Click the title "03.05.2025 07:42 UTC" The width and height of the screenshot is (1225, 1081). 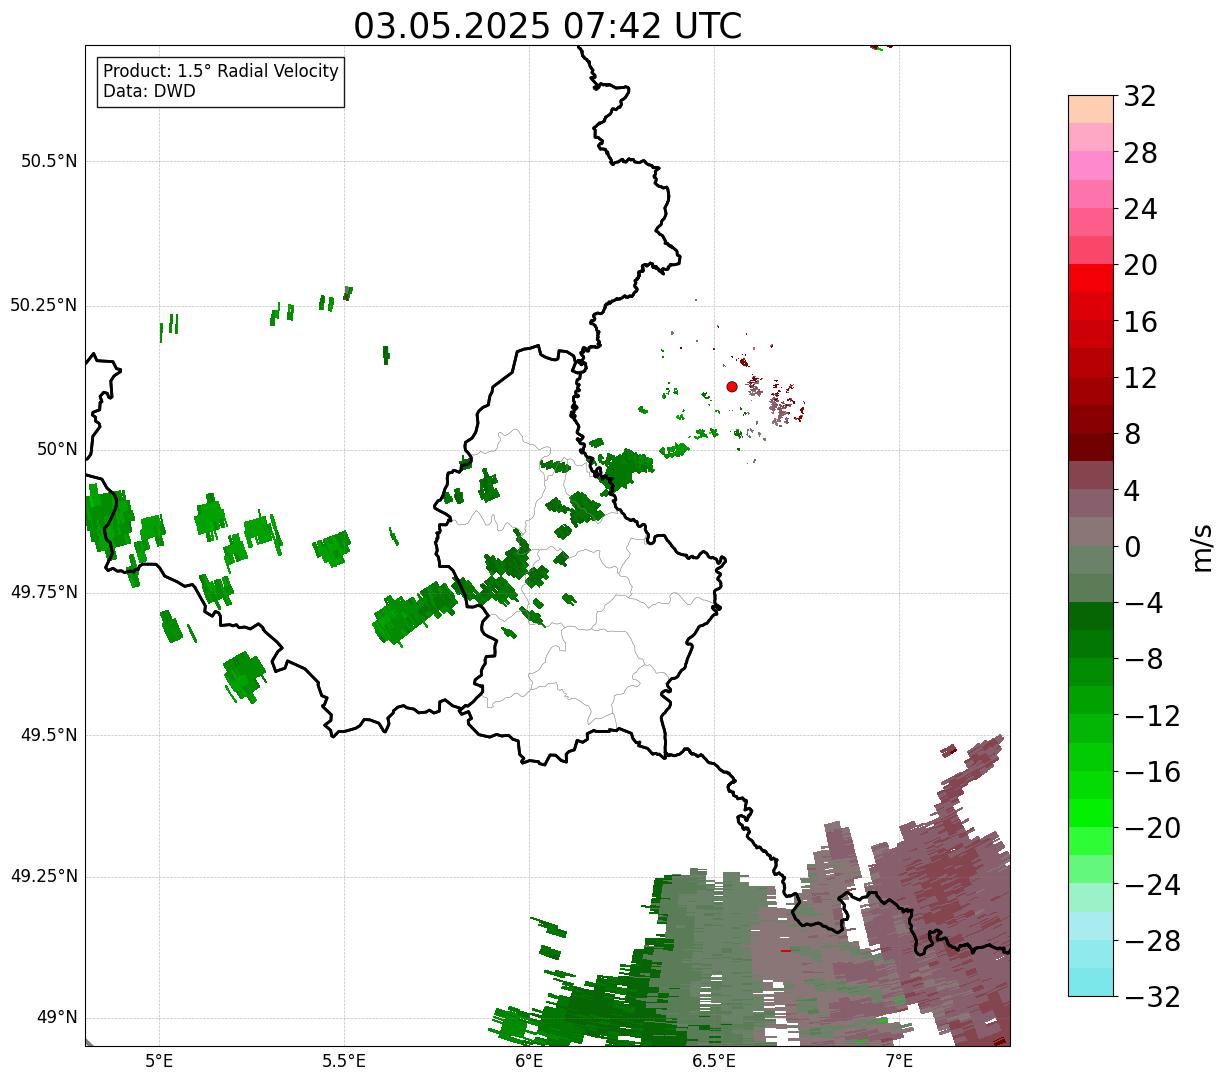pos(548,26)
